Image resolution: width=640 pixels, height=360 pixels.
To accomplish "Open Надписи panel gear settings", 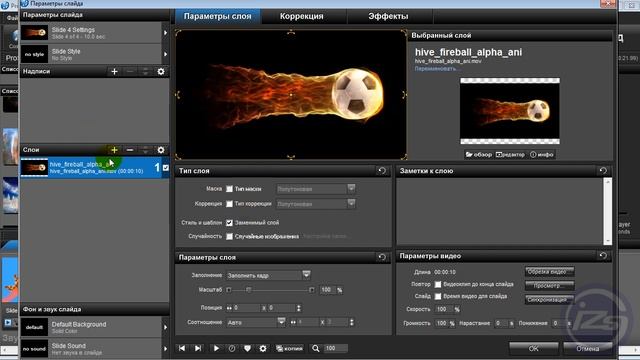I will [161, 71].
